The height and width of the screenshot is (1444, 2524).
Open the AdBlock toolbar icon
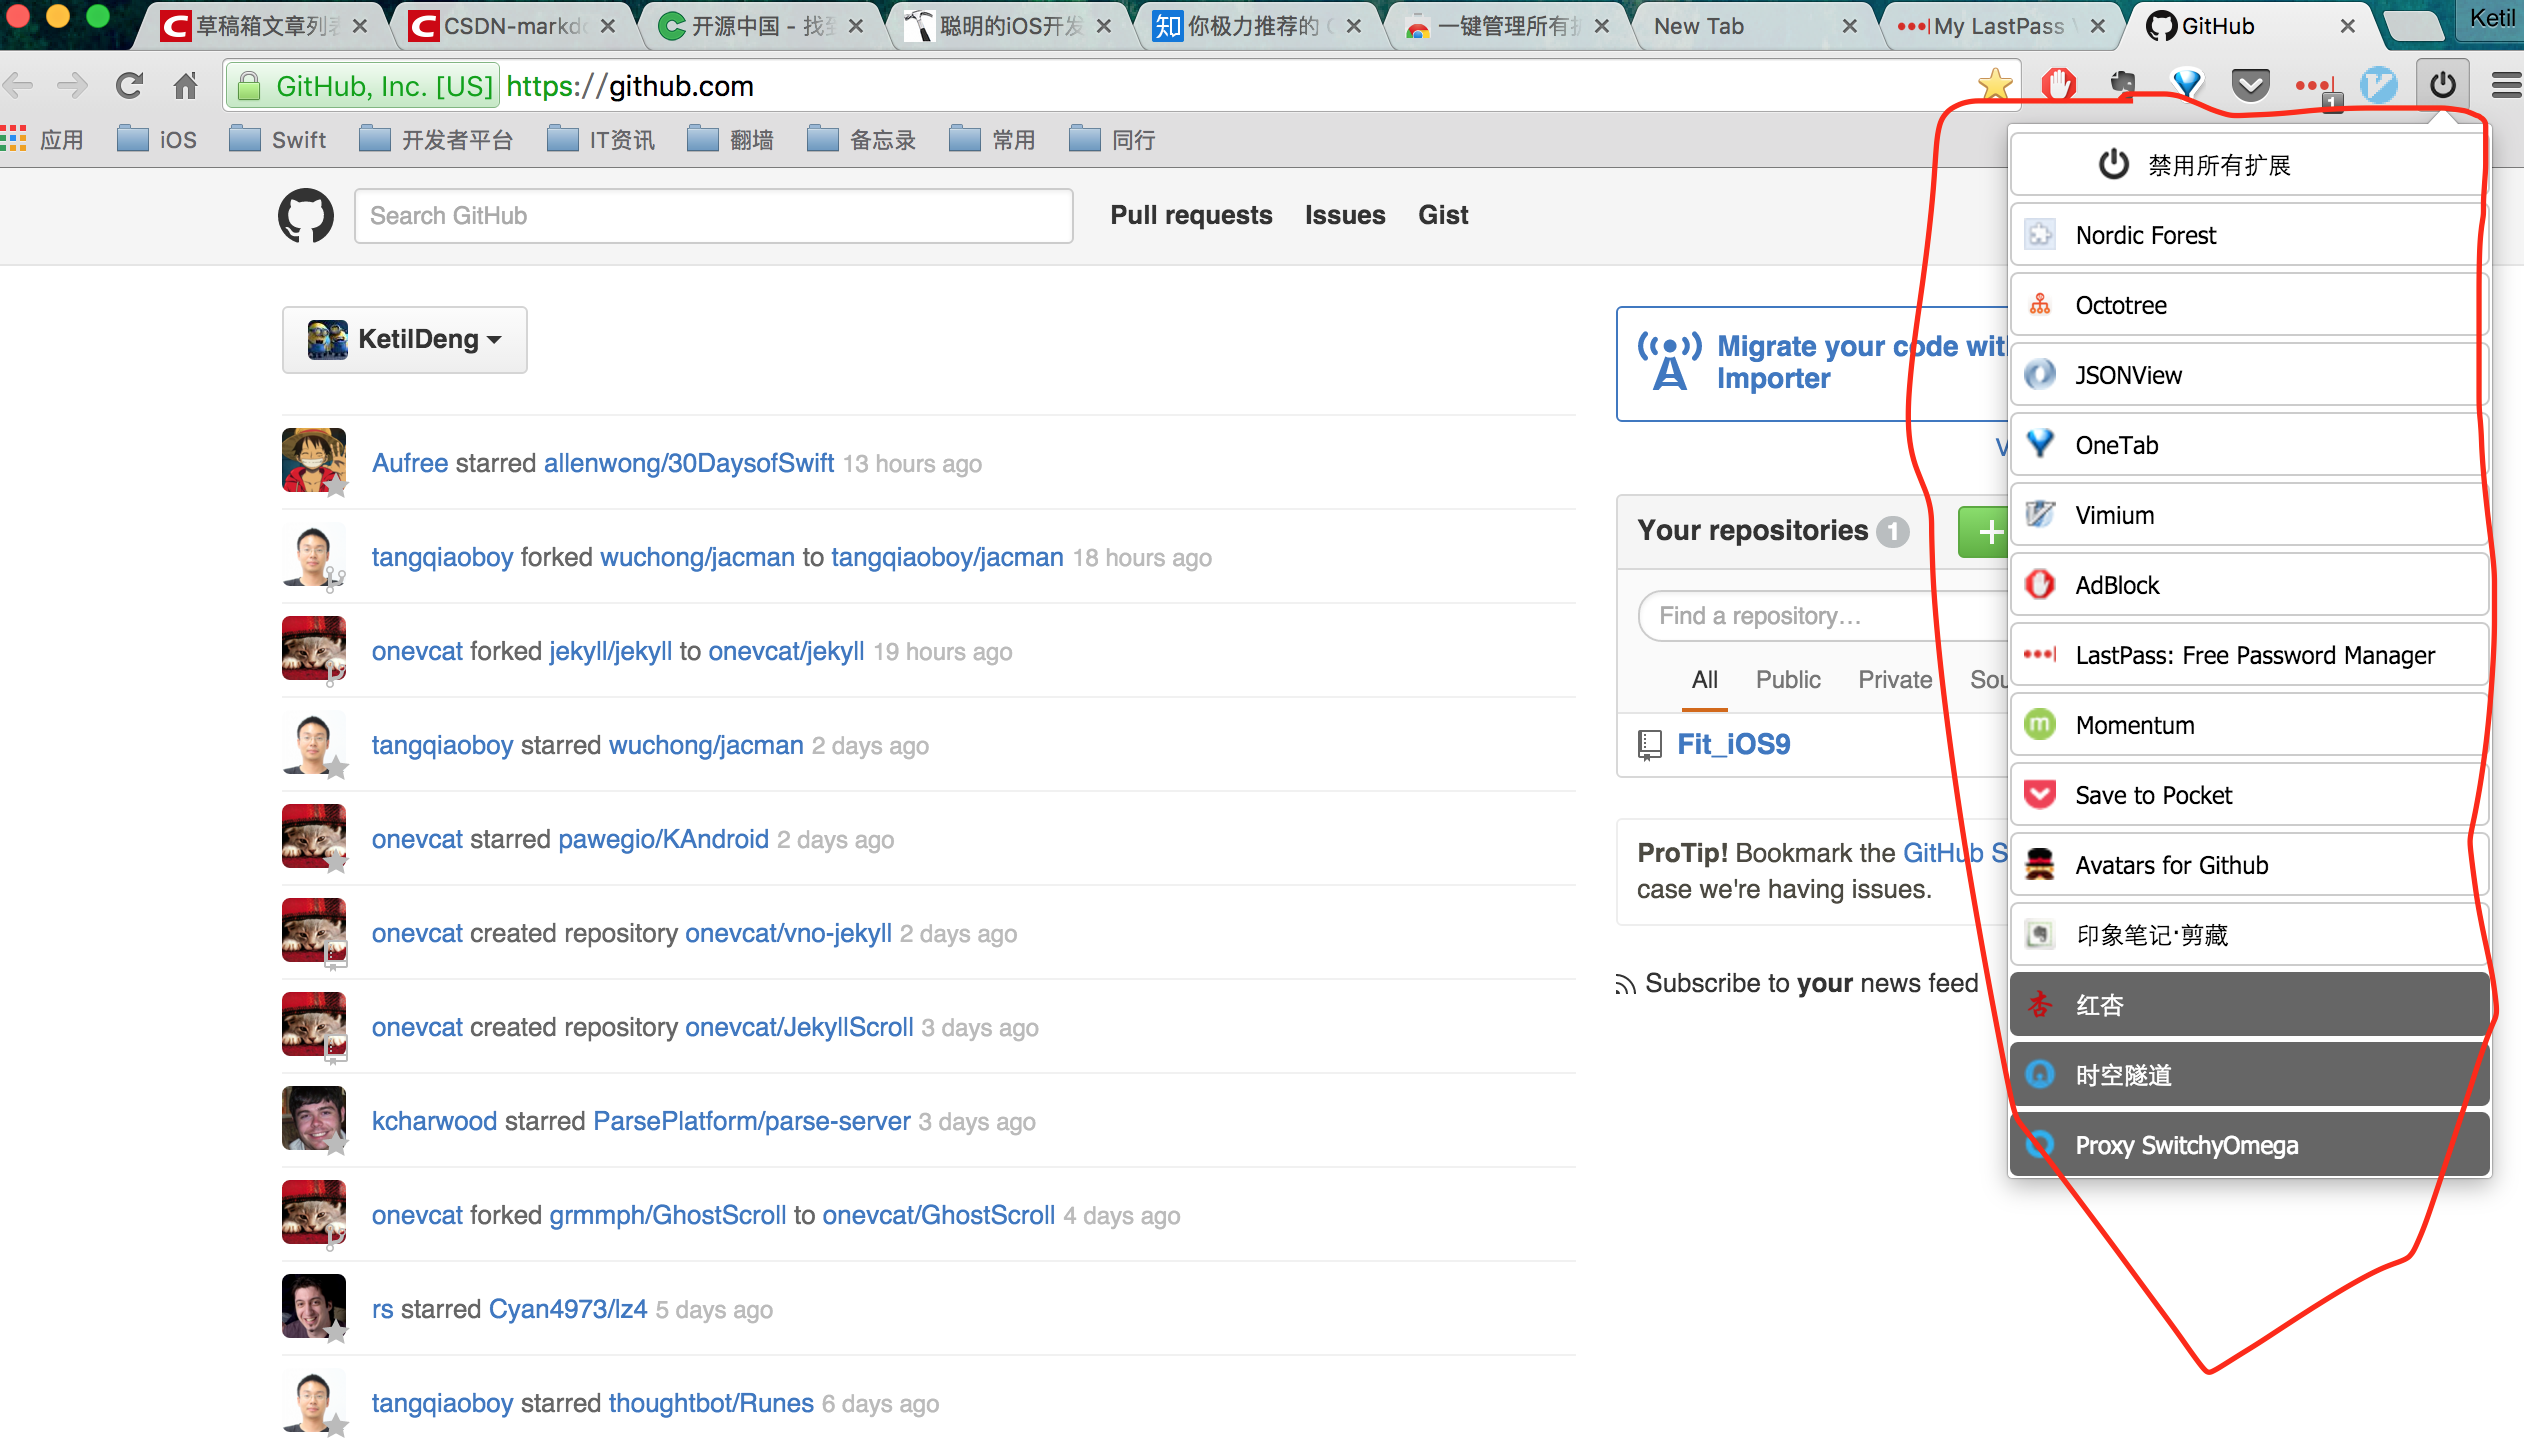tap(2059, 85)
